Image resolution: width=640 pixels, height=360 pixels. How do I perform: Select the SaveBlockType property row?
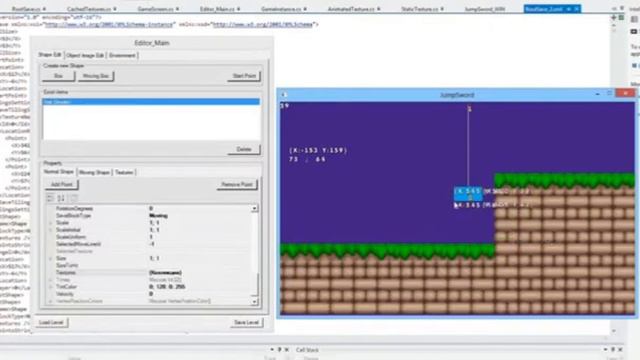tap(149, 216)
